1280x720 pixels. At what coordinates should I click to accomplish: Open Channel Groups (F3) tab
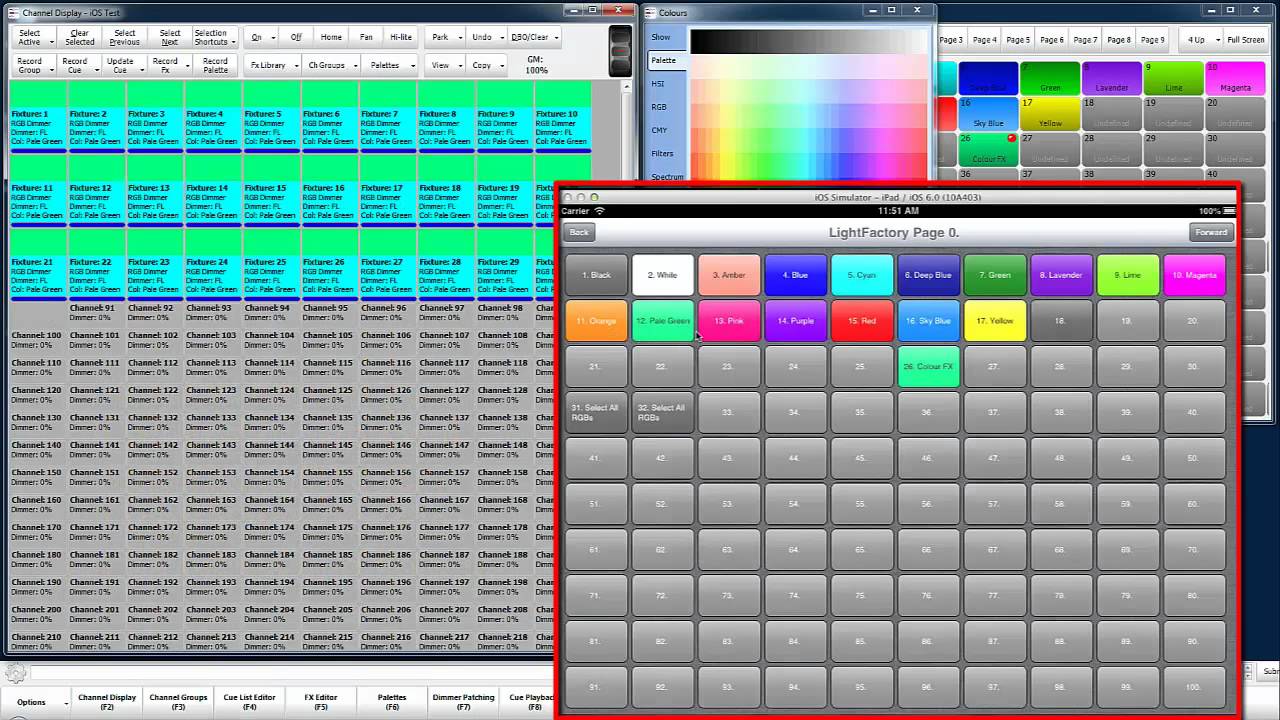tap(178, 702)
